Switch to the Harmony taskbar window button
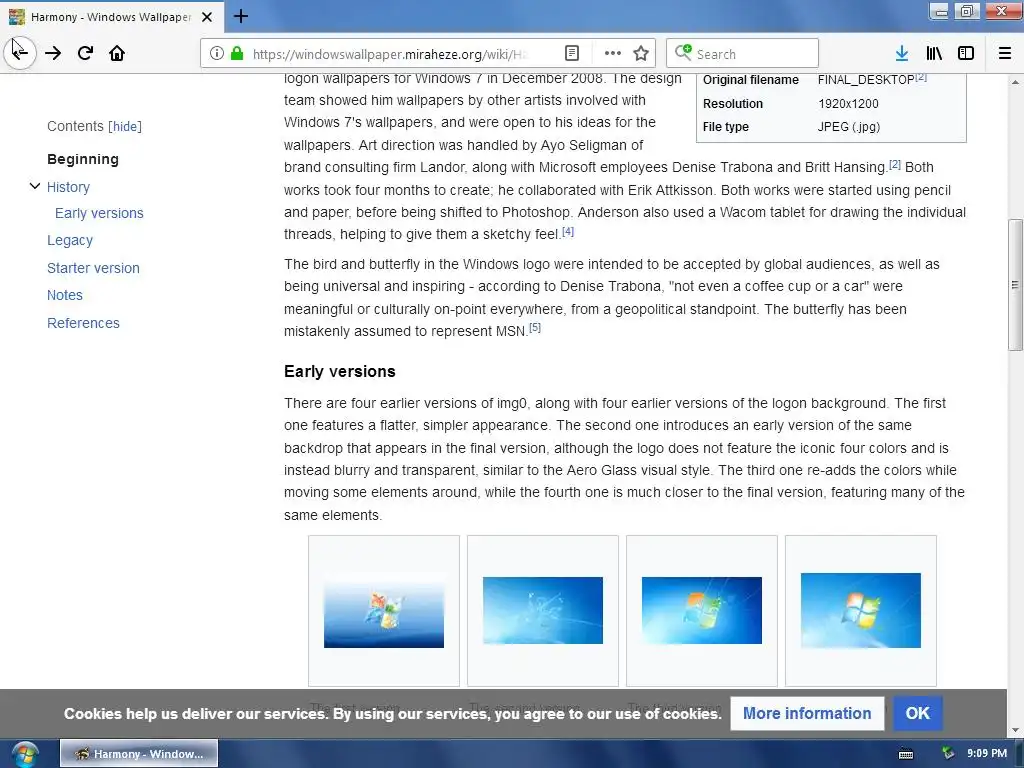Image resolution: width=1024 pixels, height=768 pixels. pos(139,754)
